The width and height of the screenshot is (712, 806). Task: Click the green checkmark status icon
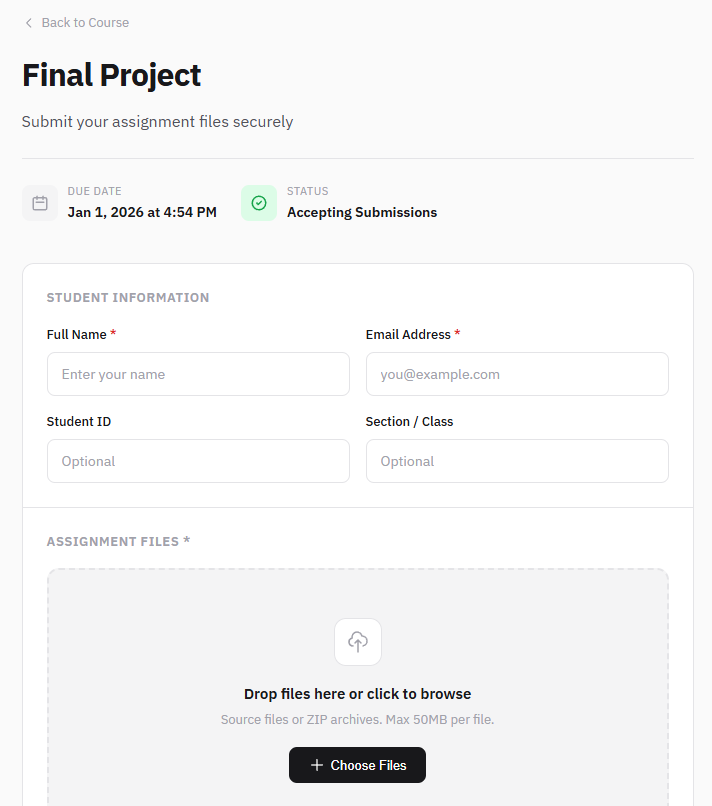pyautogui.click(x=258, y=202)
